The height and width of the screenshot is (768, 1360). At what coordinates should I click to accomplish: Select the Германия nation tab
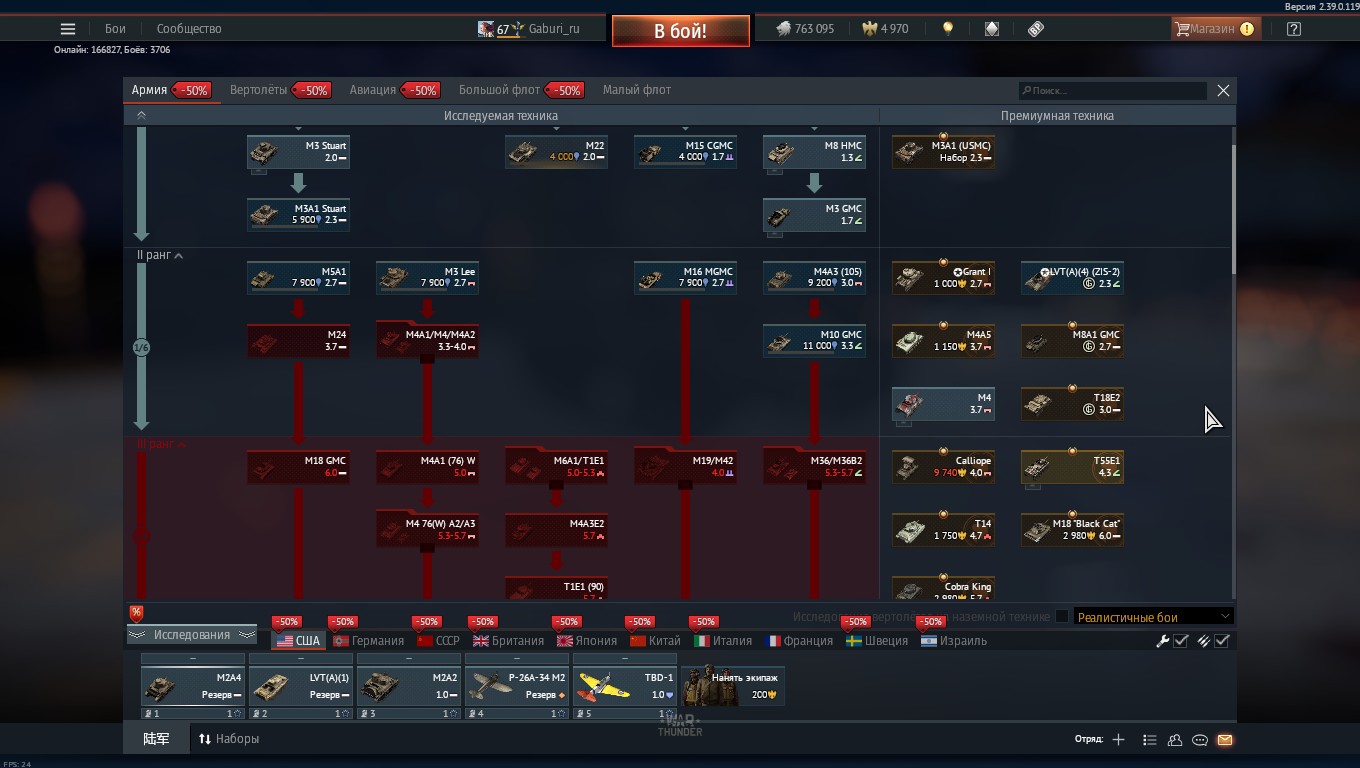(377, 641)
